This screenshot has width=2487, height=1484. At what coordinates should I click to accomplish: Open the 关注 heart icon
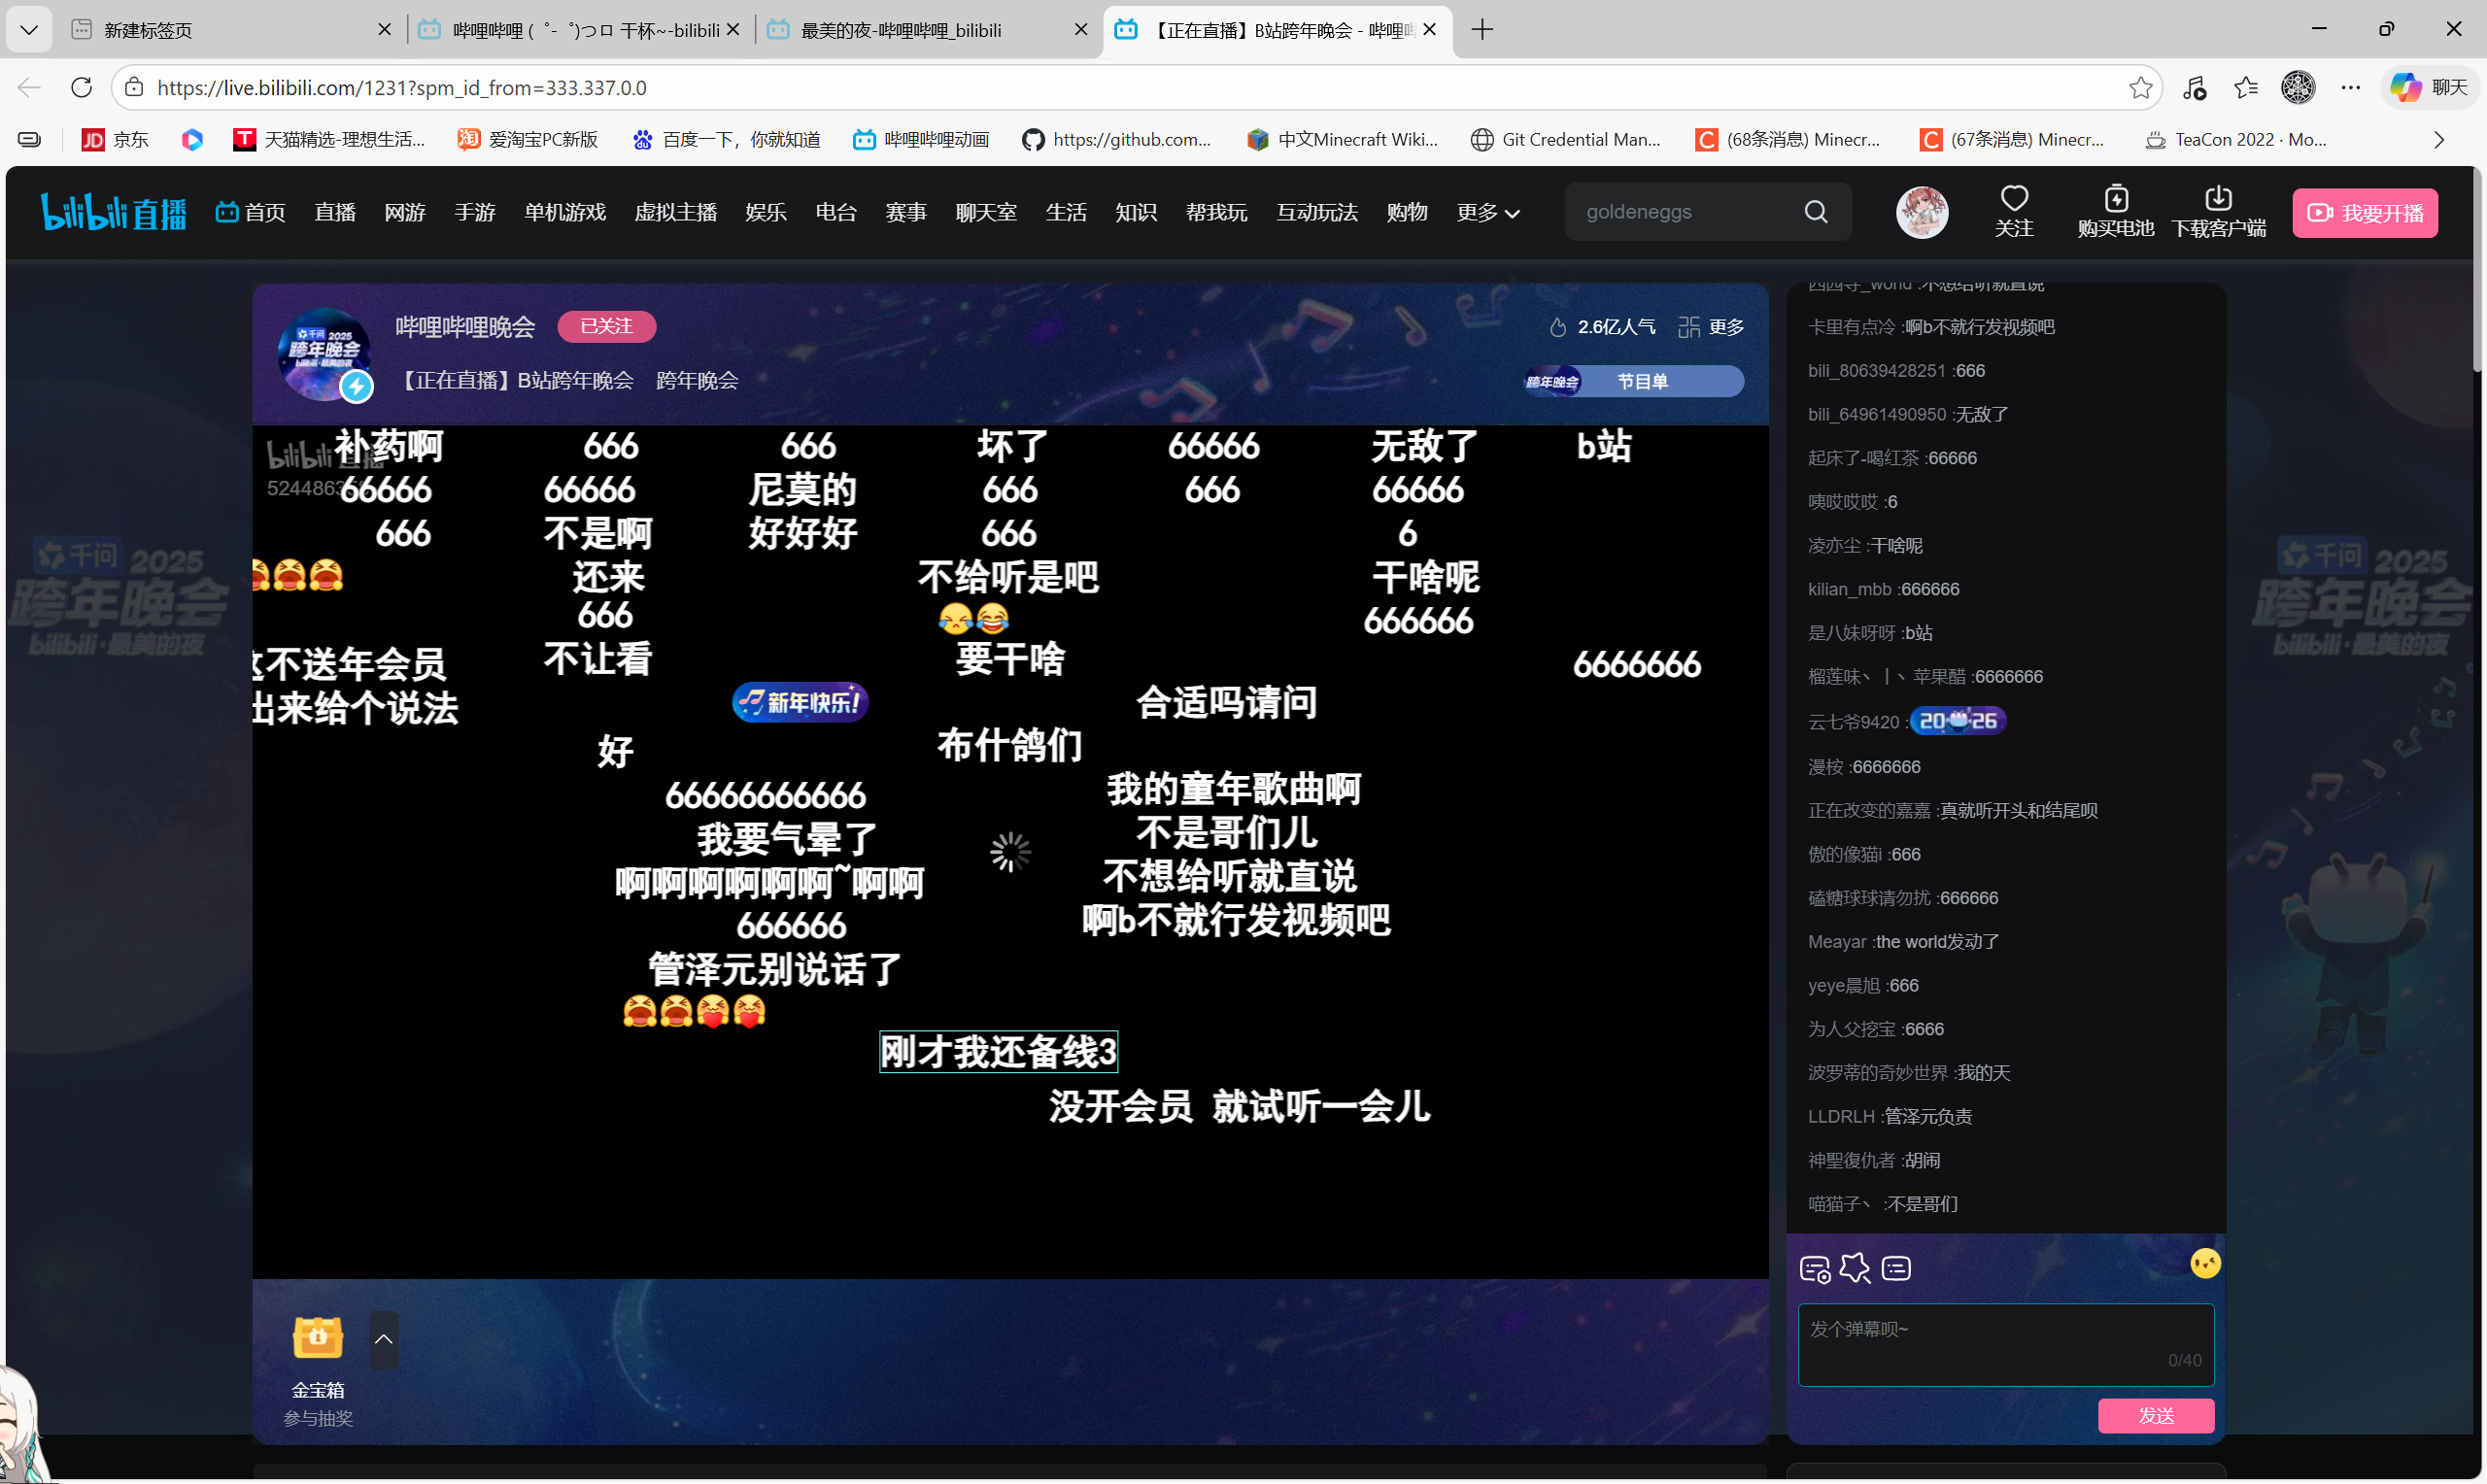tap(2013, 198)
